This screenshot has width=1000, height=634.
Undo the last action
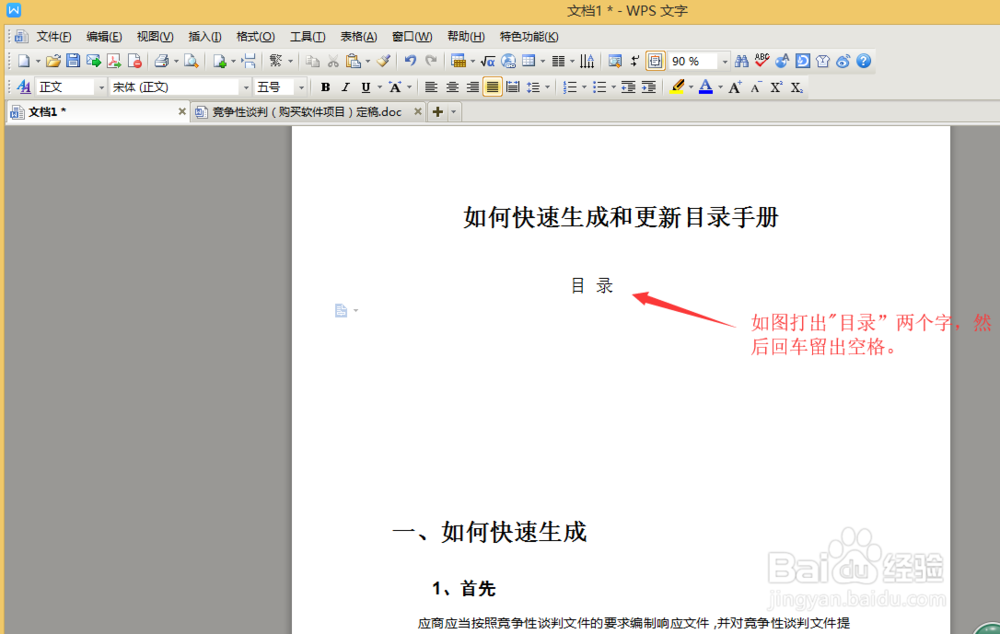click(410, 61)
